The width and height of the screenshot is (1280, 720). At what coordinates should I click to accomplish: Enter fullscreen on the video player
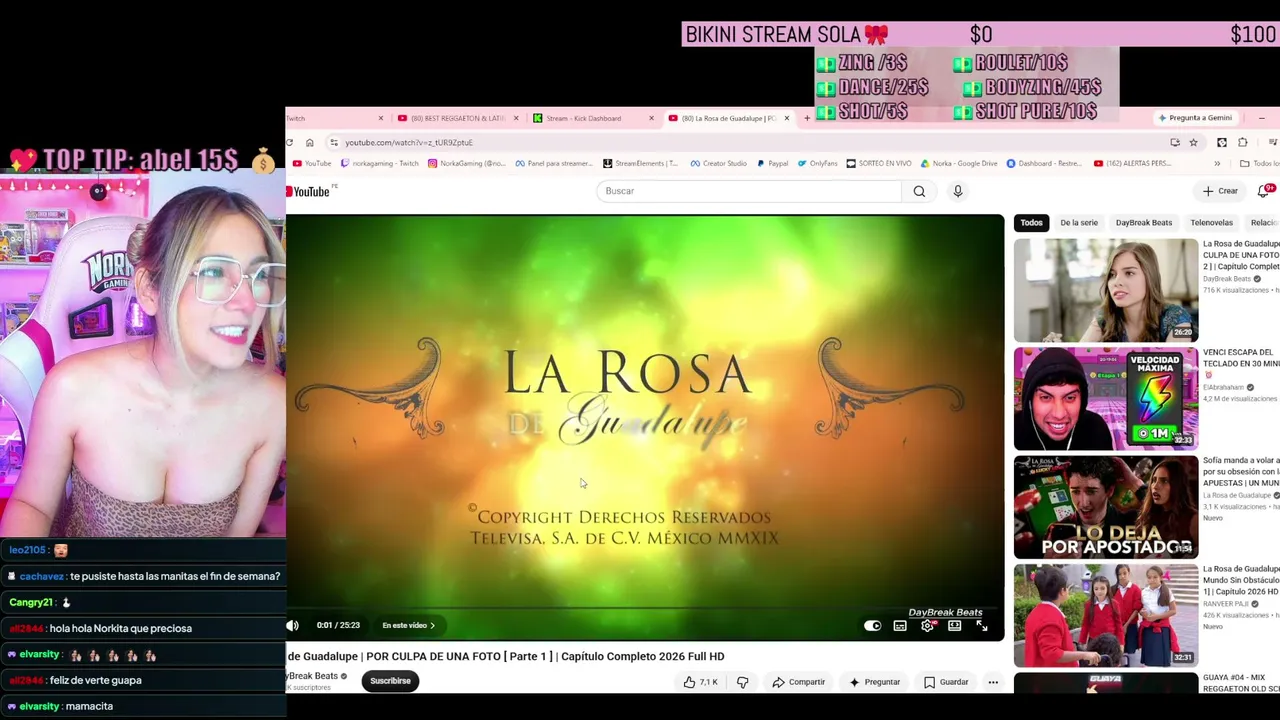coord(982,626)
